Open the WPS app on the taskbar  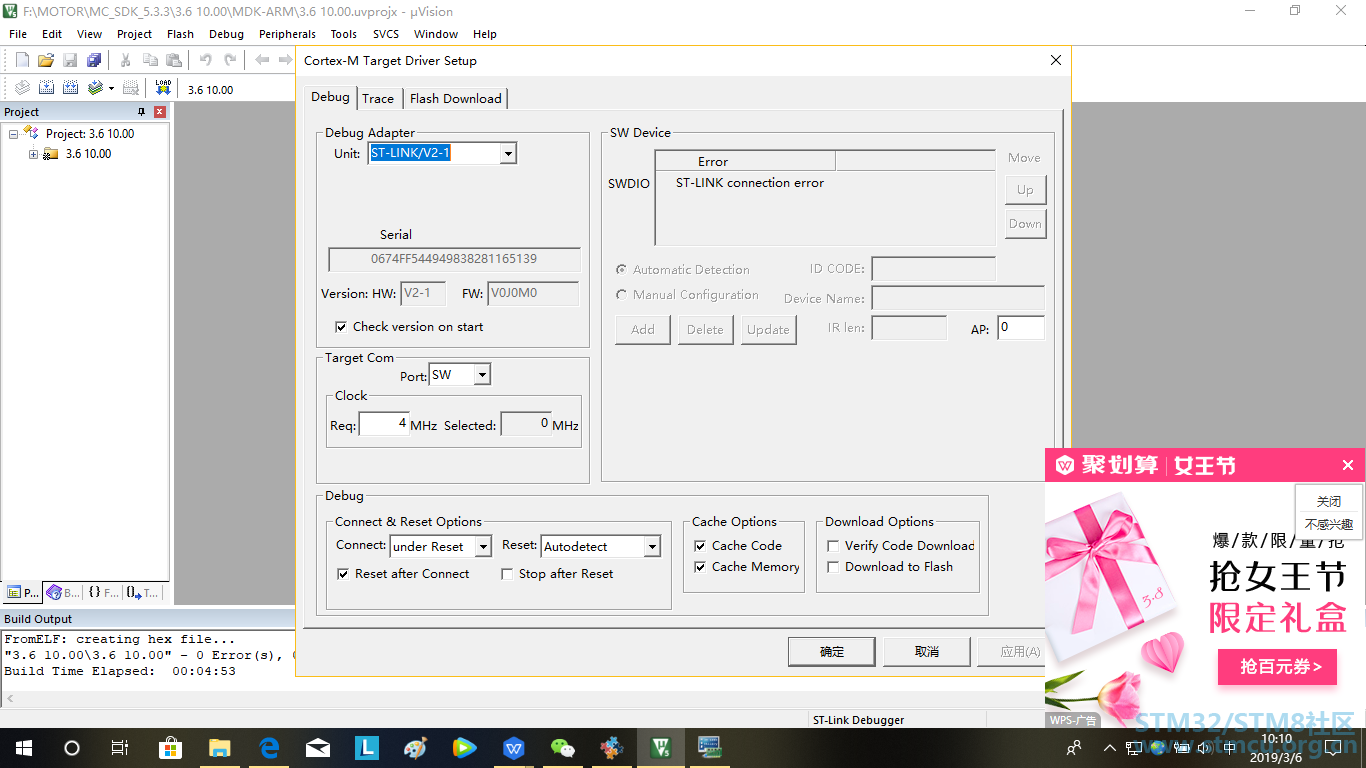click(x=514, y=747)
